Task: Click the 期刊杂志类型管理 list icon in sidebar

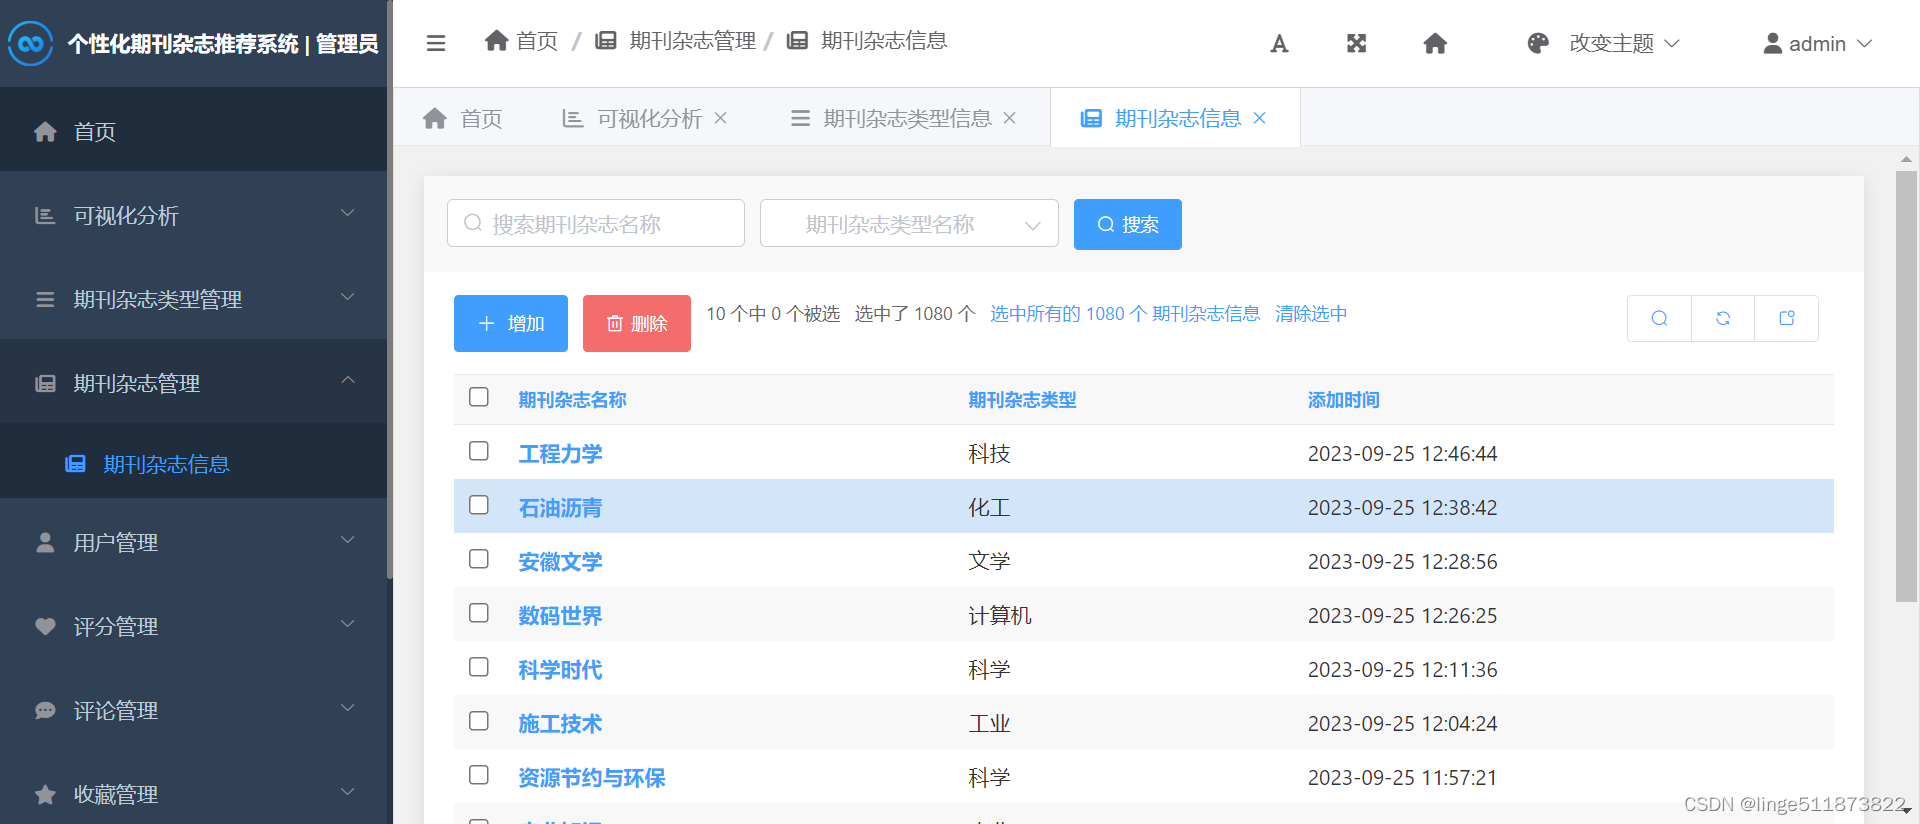Action: pos(45,300)
